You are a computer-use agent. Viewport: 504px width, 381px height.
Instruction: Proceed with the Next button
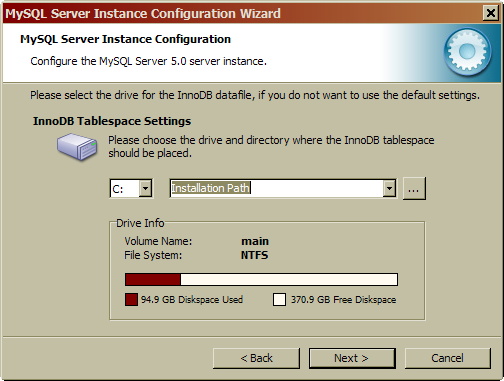click(x=352, y=358)
